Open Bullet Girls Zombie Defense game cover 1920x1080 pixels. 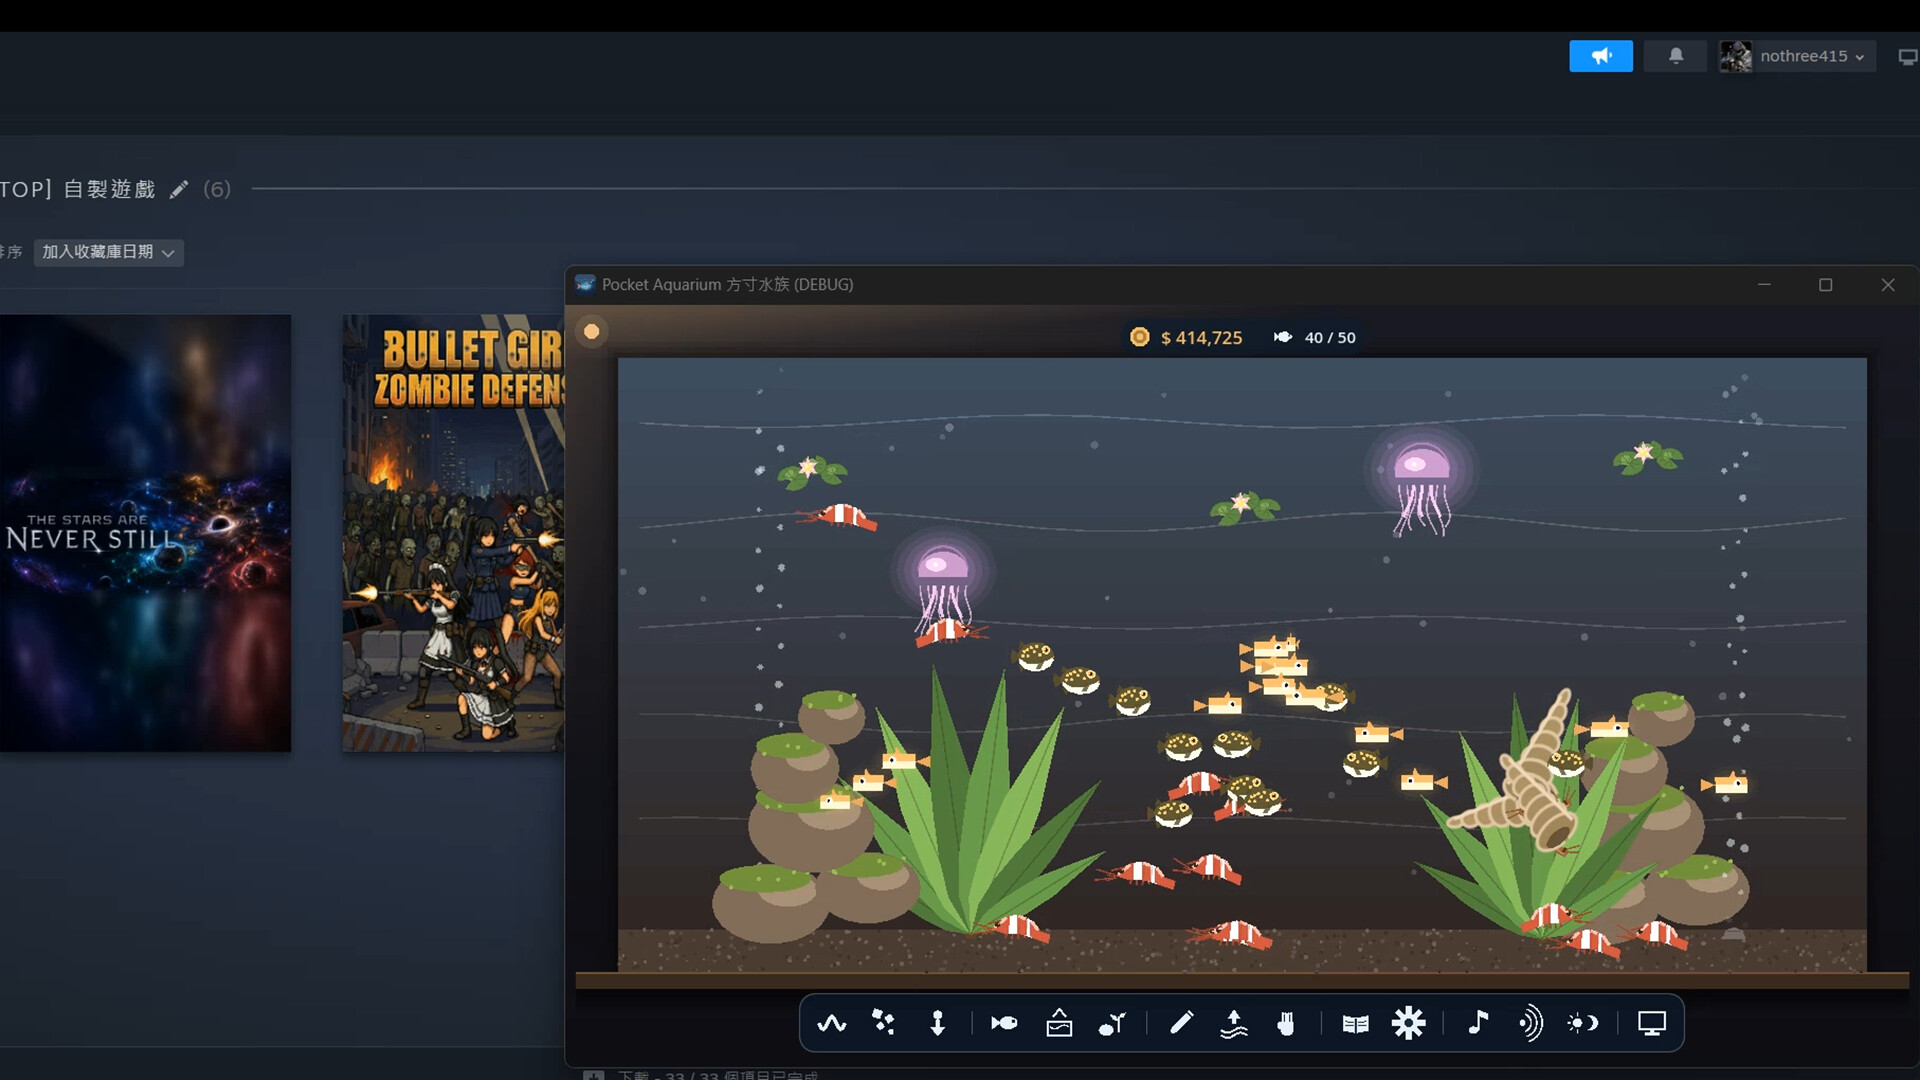tap(453, 533)
